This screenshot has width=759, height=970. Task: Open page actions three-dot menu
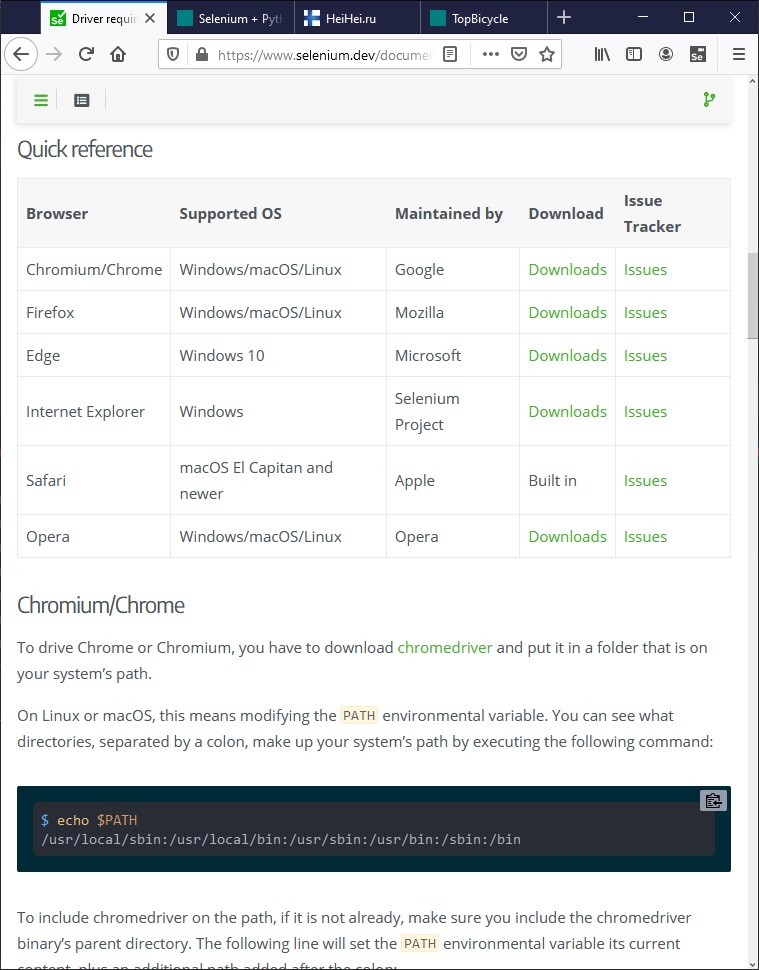[x=491, y=54]
